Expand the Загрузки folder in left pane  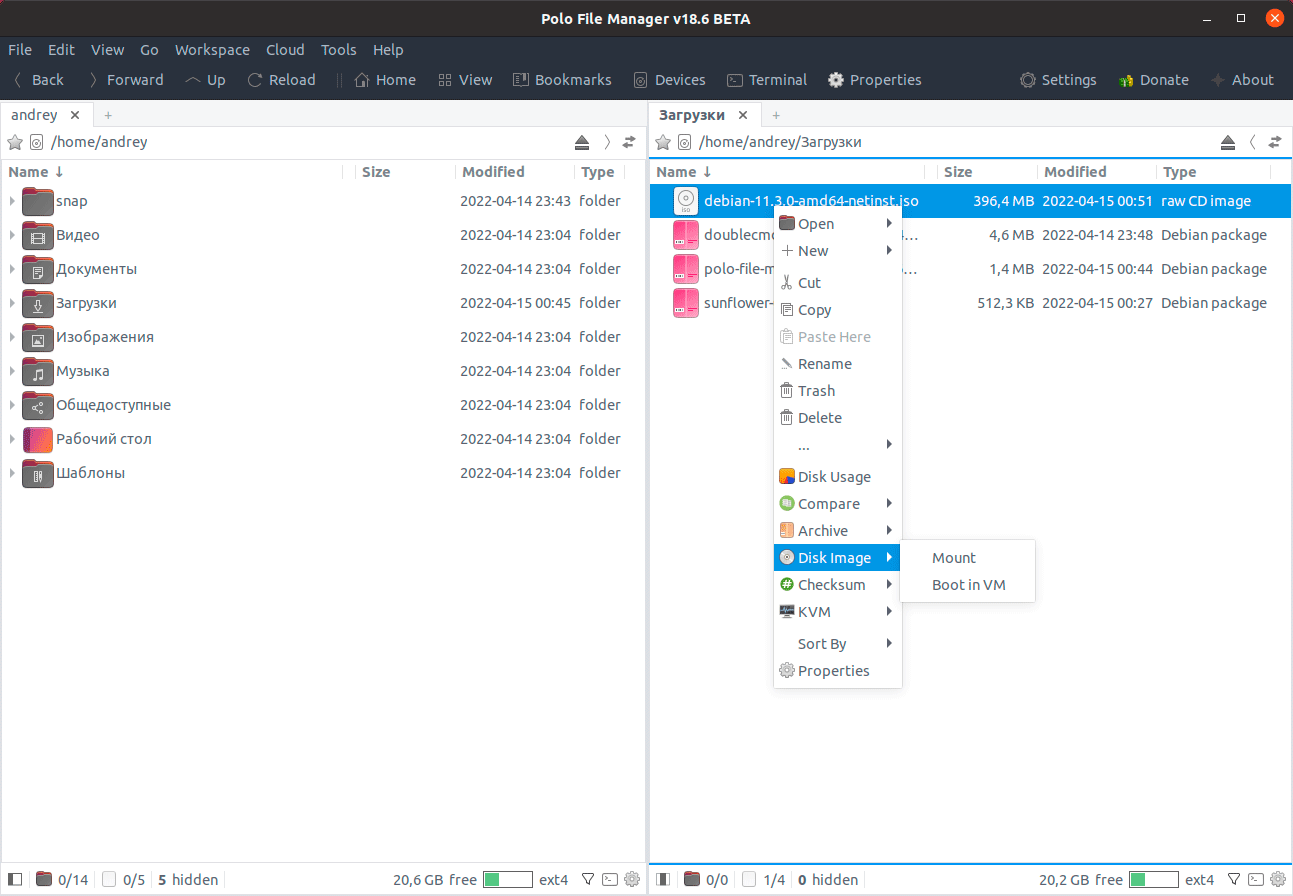click(12, 303)
